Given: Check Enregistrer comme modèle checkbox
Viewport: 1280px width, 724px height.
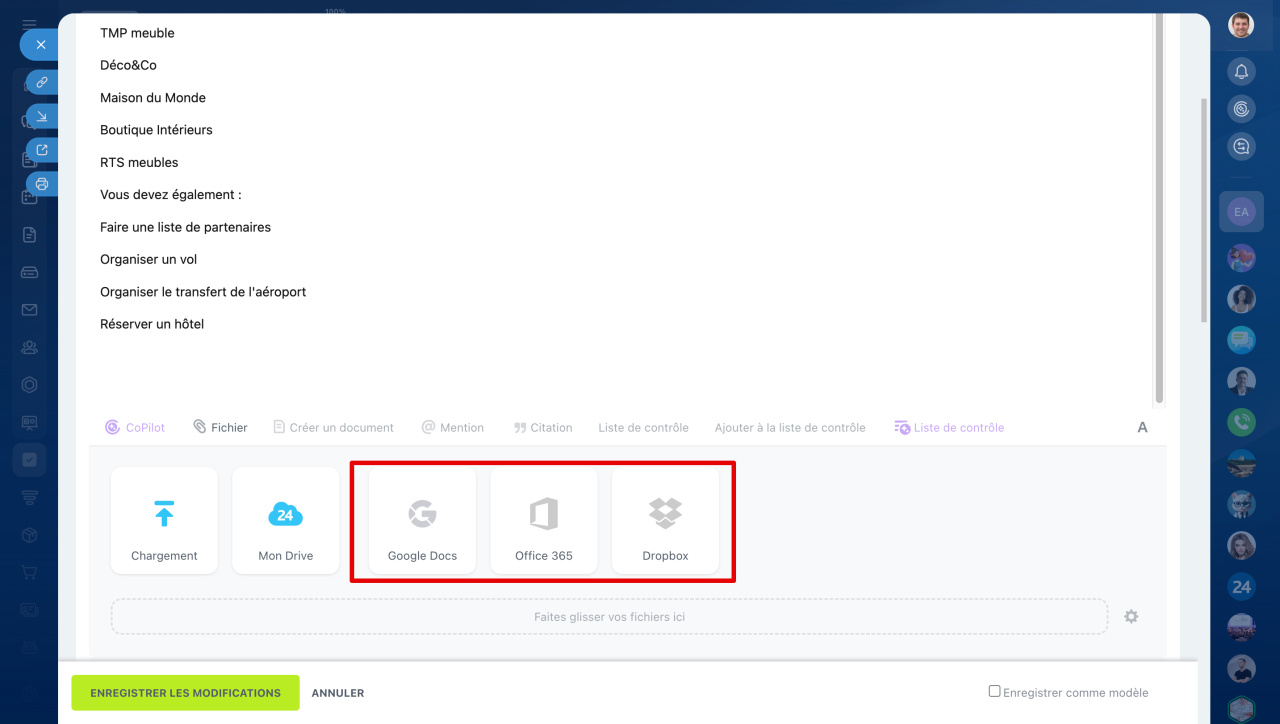Looking at the screenshot, I should click(x=994, y=691).
